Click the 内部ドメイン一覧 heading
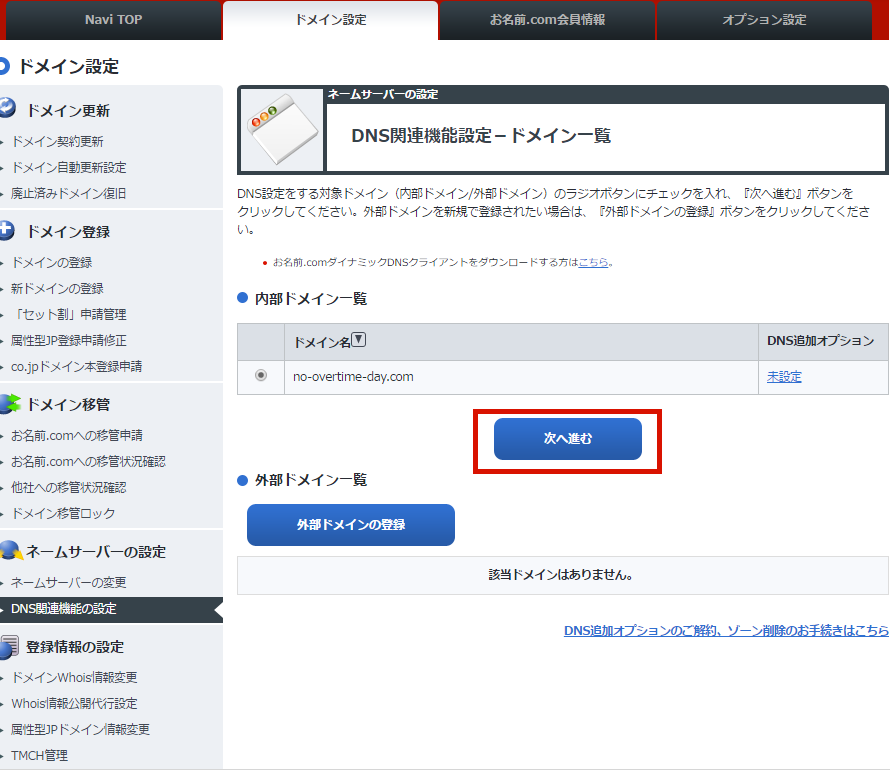 [x=310, y=298]
